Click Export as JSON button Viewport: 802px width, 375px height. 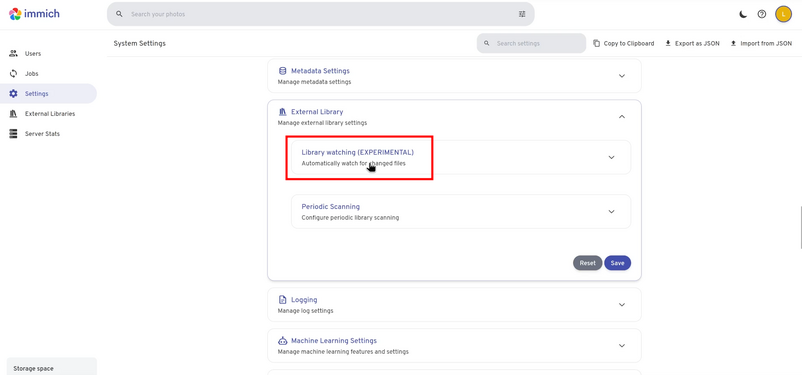pyautogui.click(x=692, y=43)
